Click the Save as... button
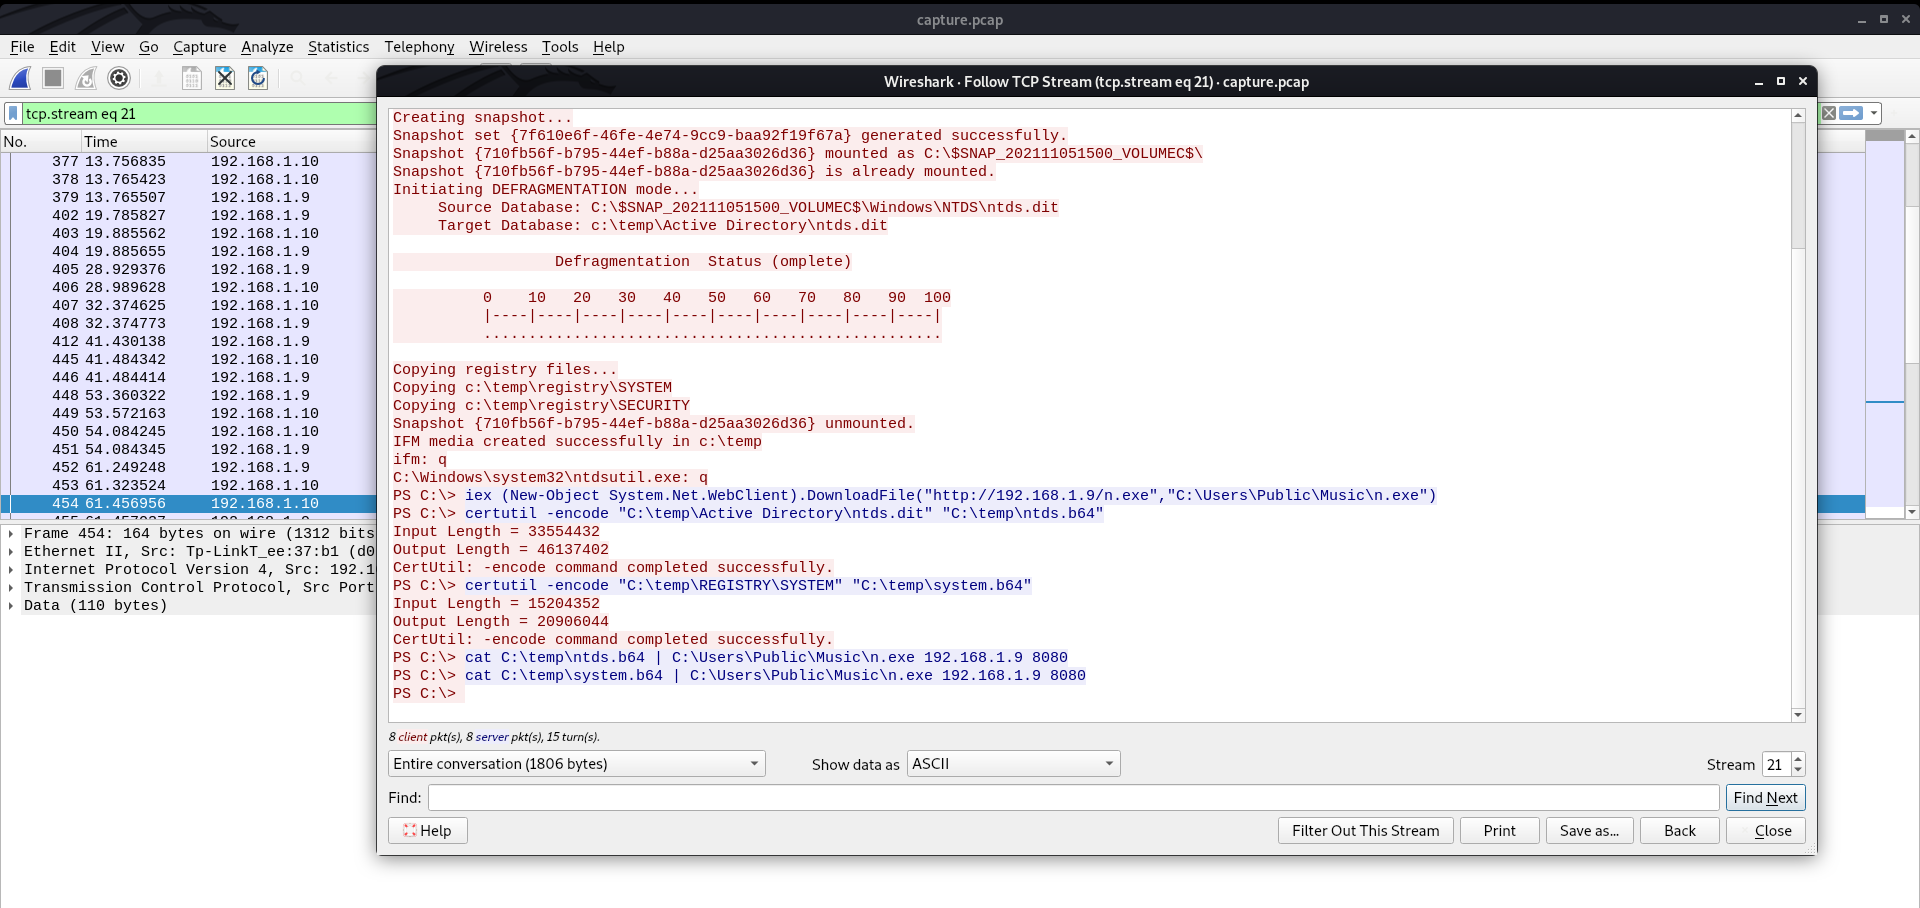The image size is (1920, 908). [1589, 830]
